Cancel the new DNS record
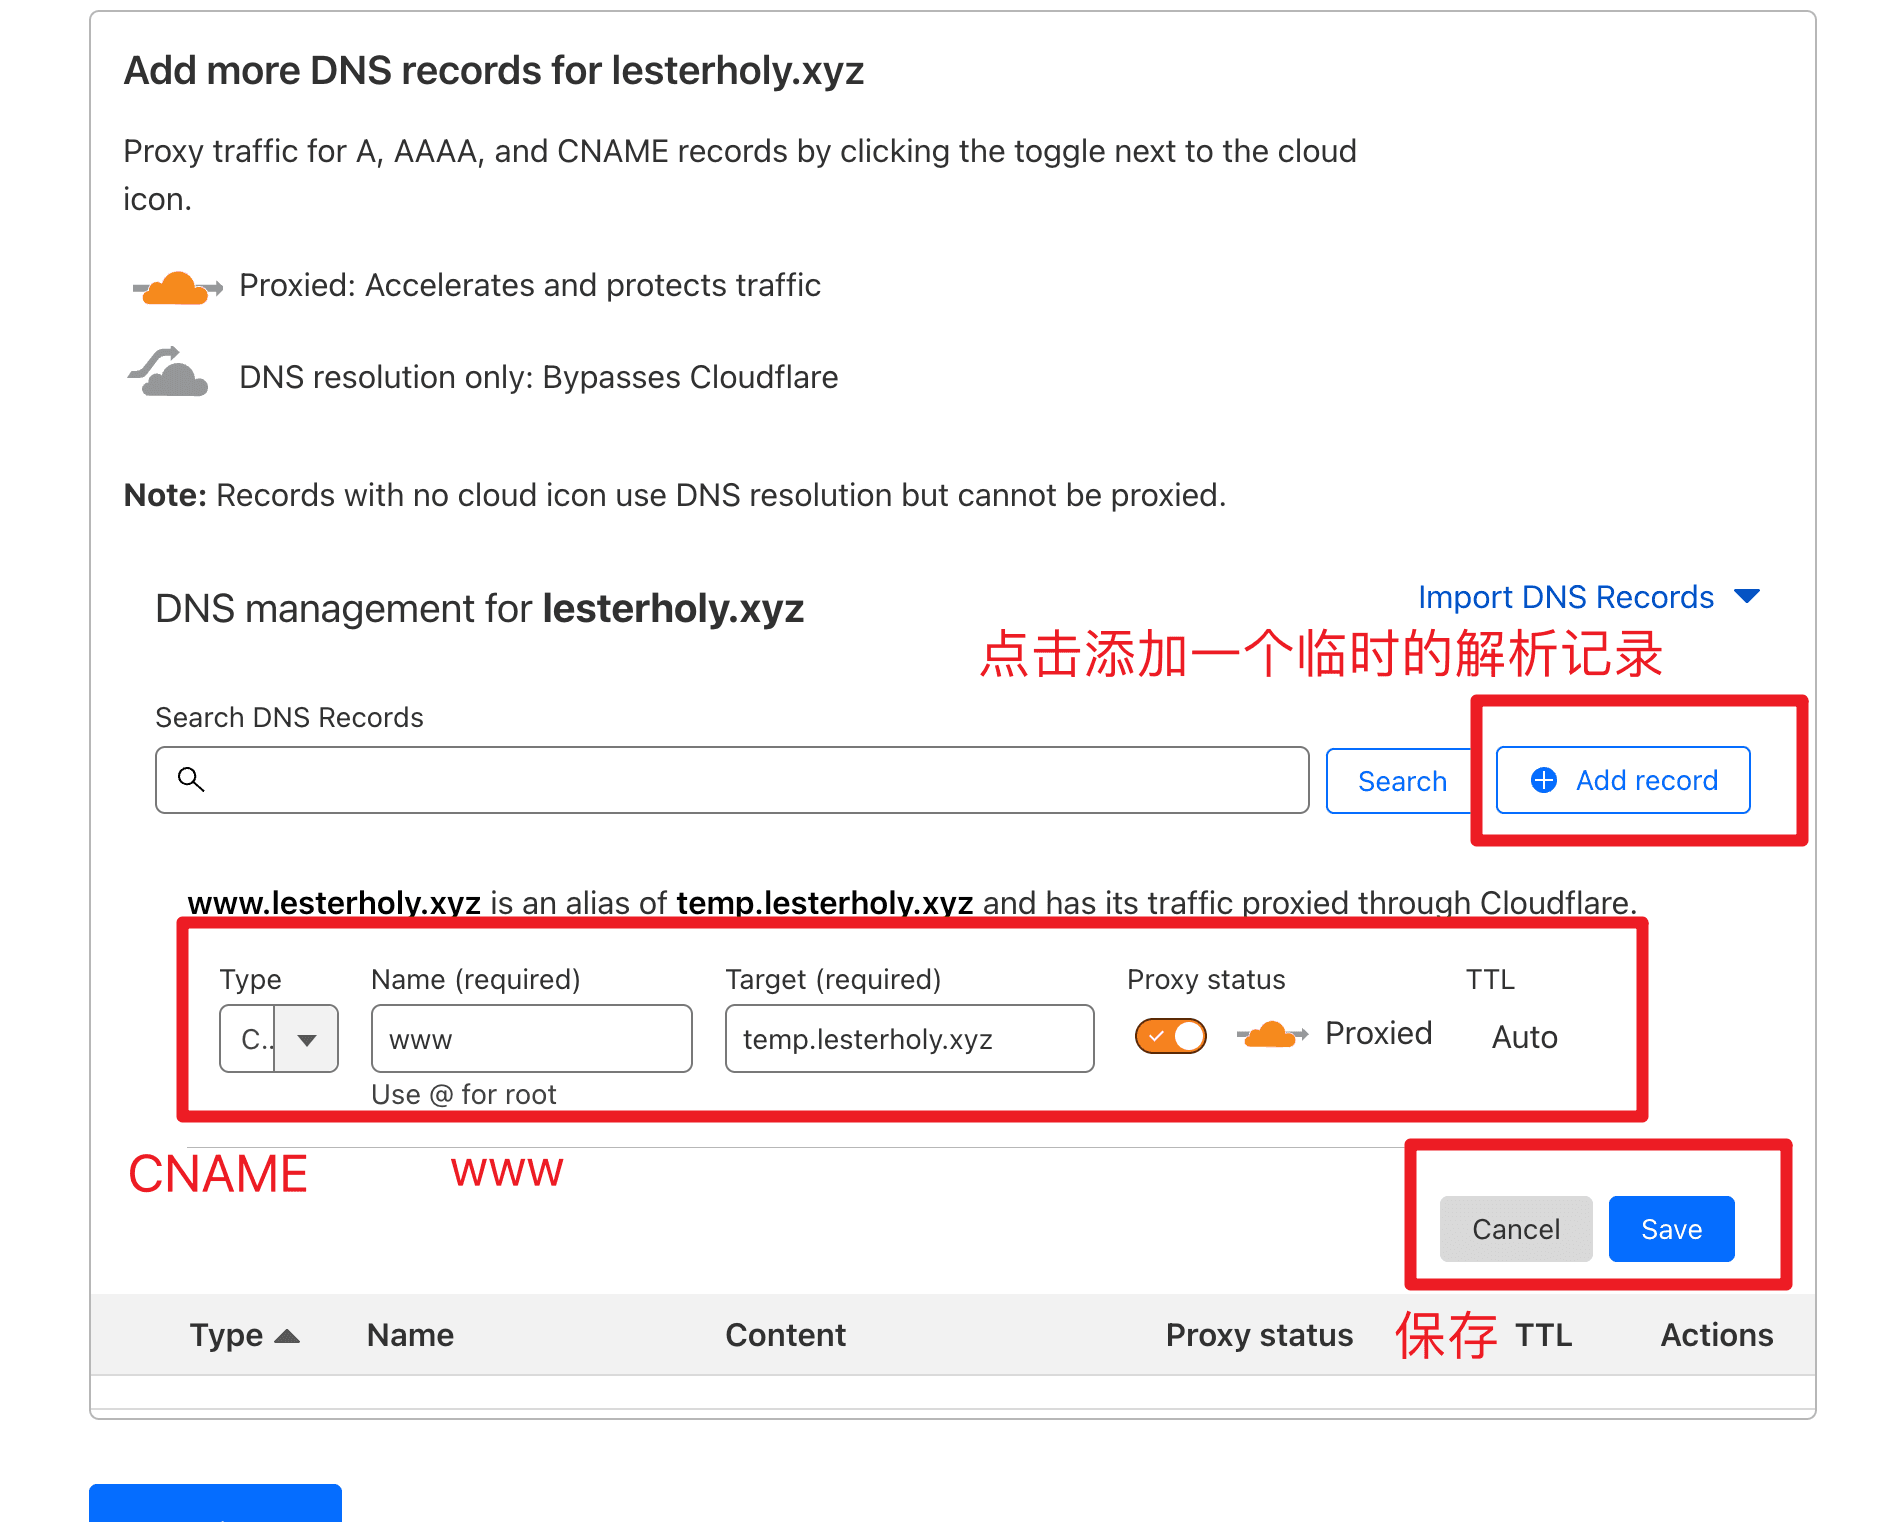This screenshot has width=1890, height=1522. coord(1516,1229)
